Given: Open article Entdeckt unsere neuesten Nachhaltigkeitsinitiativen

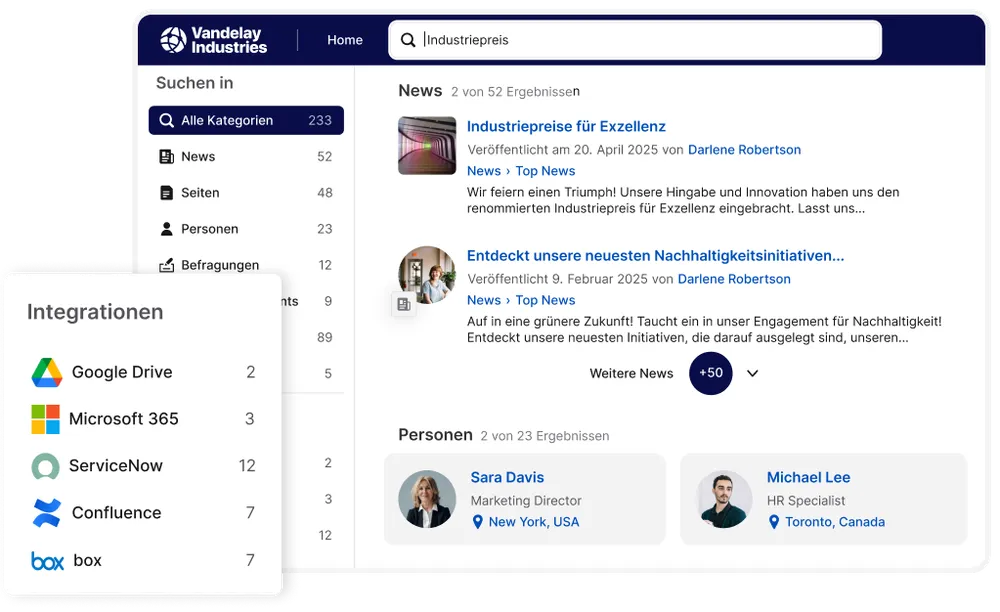Looking at the screenshot, I should (x=656, y=256).
